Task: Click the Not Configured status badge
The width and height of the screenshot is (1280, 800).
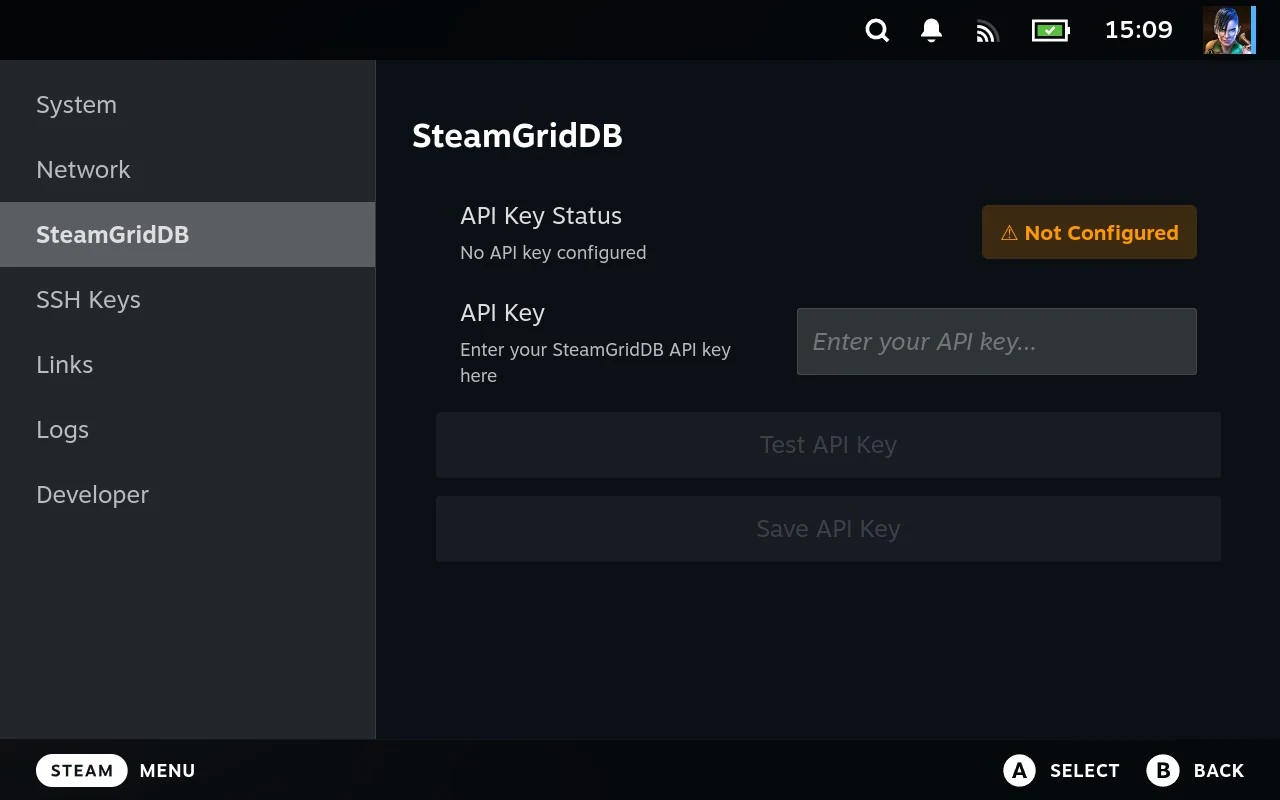Action: point(1089,232)
